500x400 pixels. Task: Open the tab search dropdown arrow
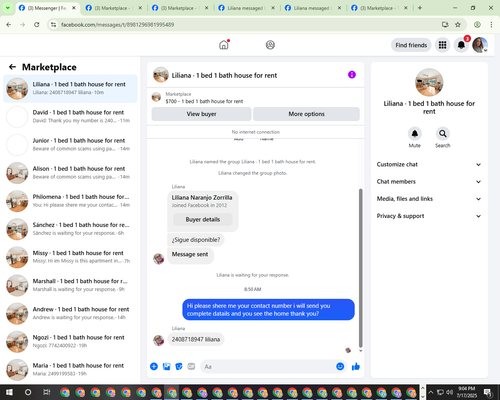pyautogui.click(x=7, y=8)
